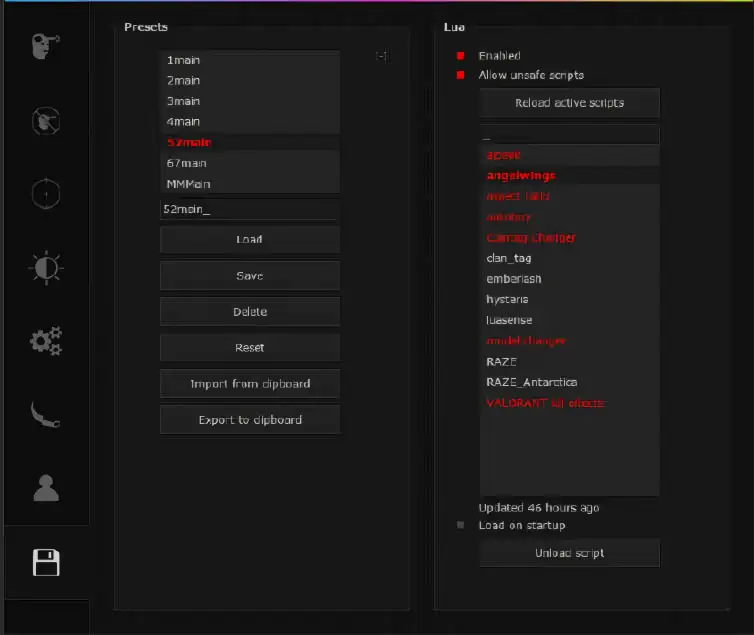Select the highlighted 52main preset
Screen dimensions: 754x635
point(250,143)
